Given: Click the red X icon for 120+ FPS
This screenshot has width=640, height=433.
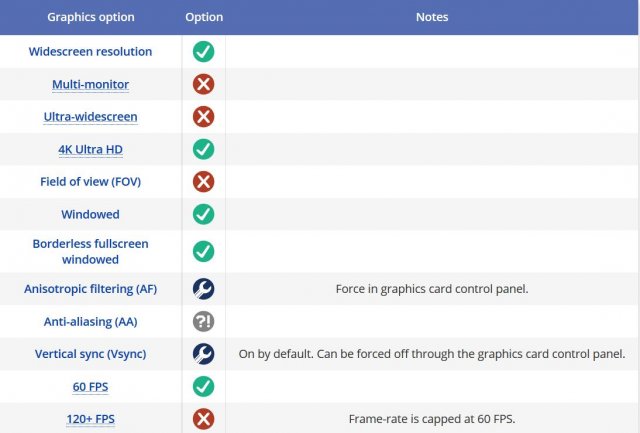Looking at the screenshot, I should point(203,418).
